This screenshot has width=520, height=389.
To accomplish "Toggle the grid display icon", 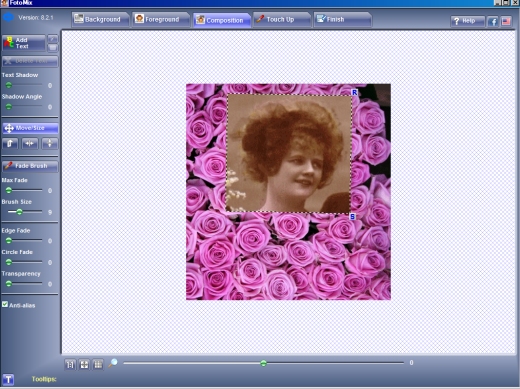I will 98,365.
